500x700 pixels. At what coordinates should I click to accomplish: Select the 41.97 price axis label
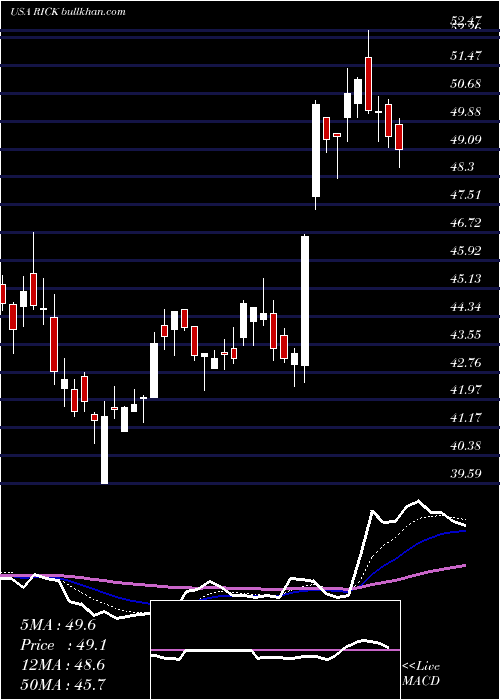coord(467,390)
